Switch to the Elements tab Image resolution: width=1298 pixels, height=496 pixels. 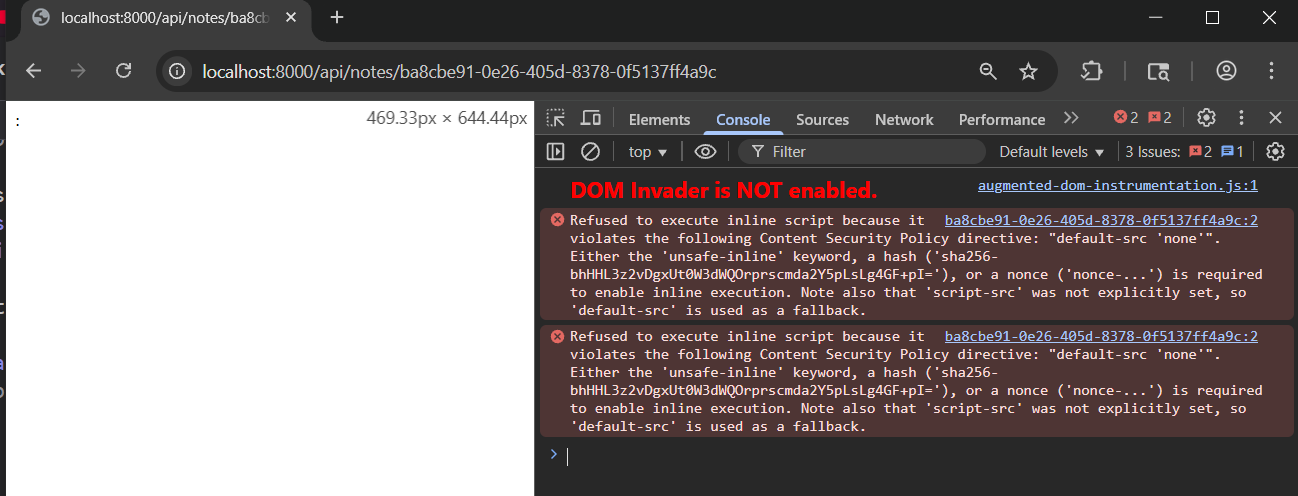659,119
